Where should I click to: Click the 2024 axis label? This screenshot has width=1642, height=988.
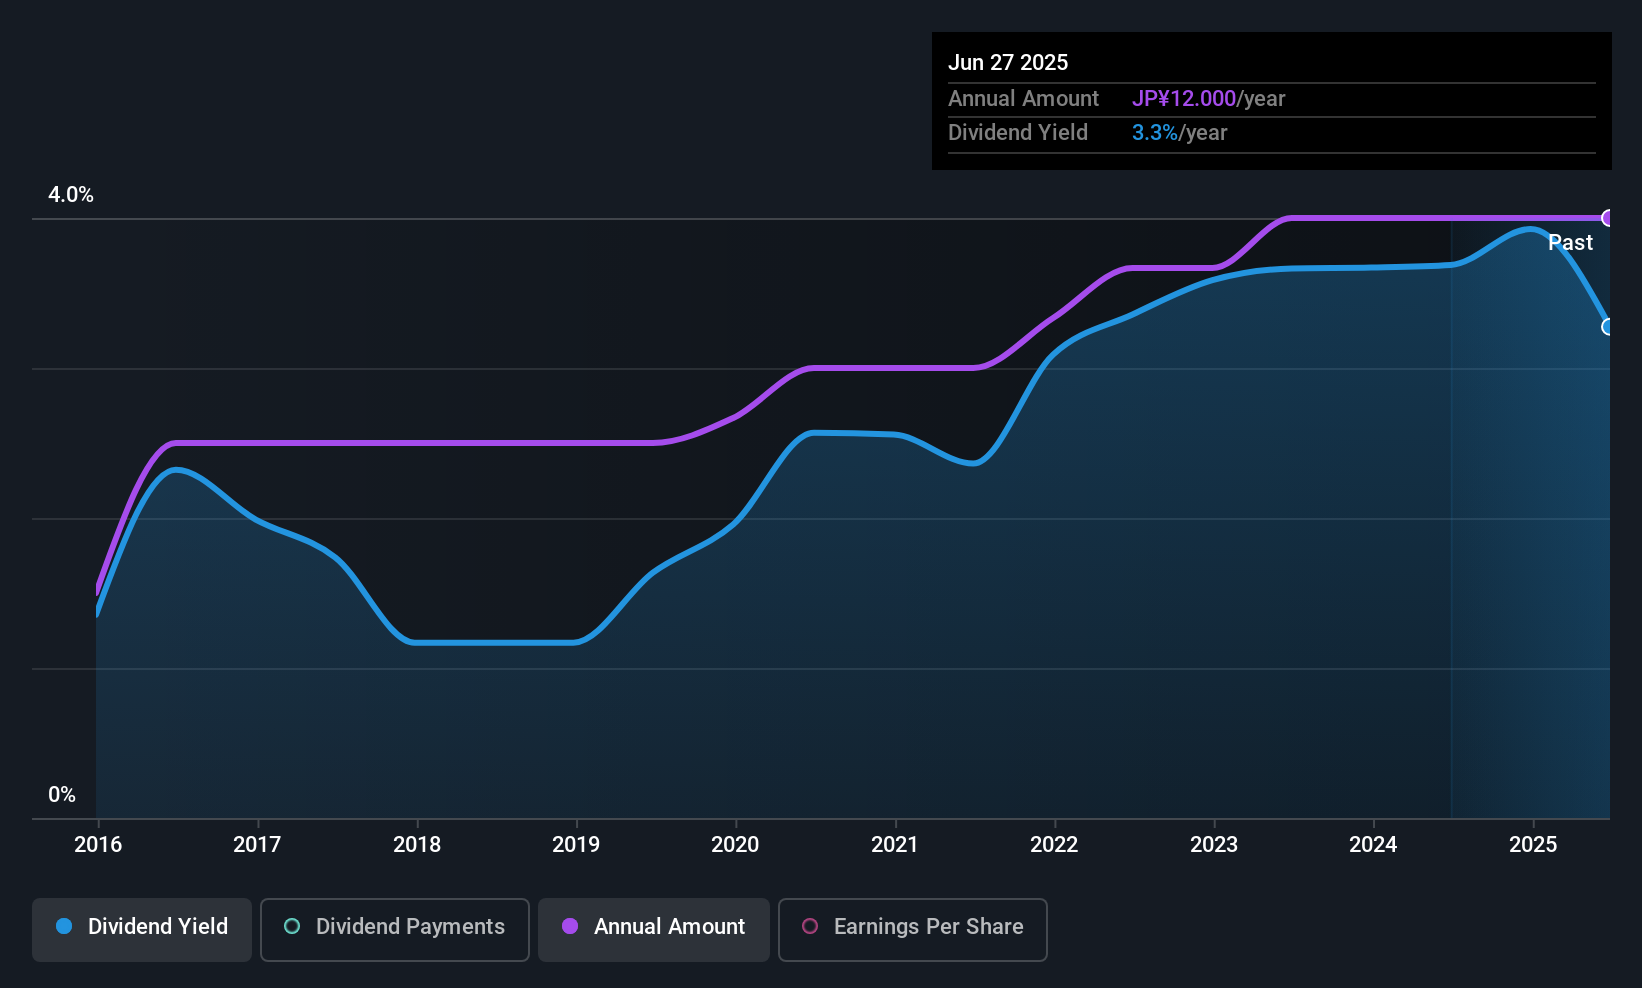click(x=1373, y=844)
